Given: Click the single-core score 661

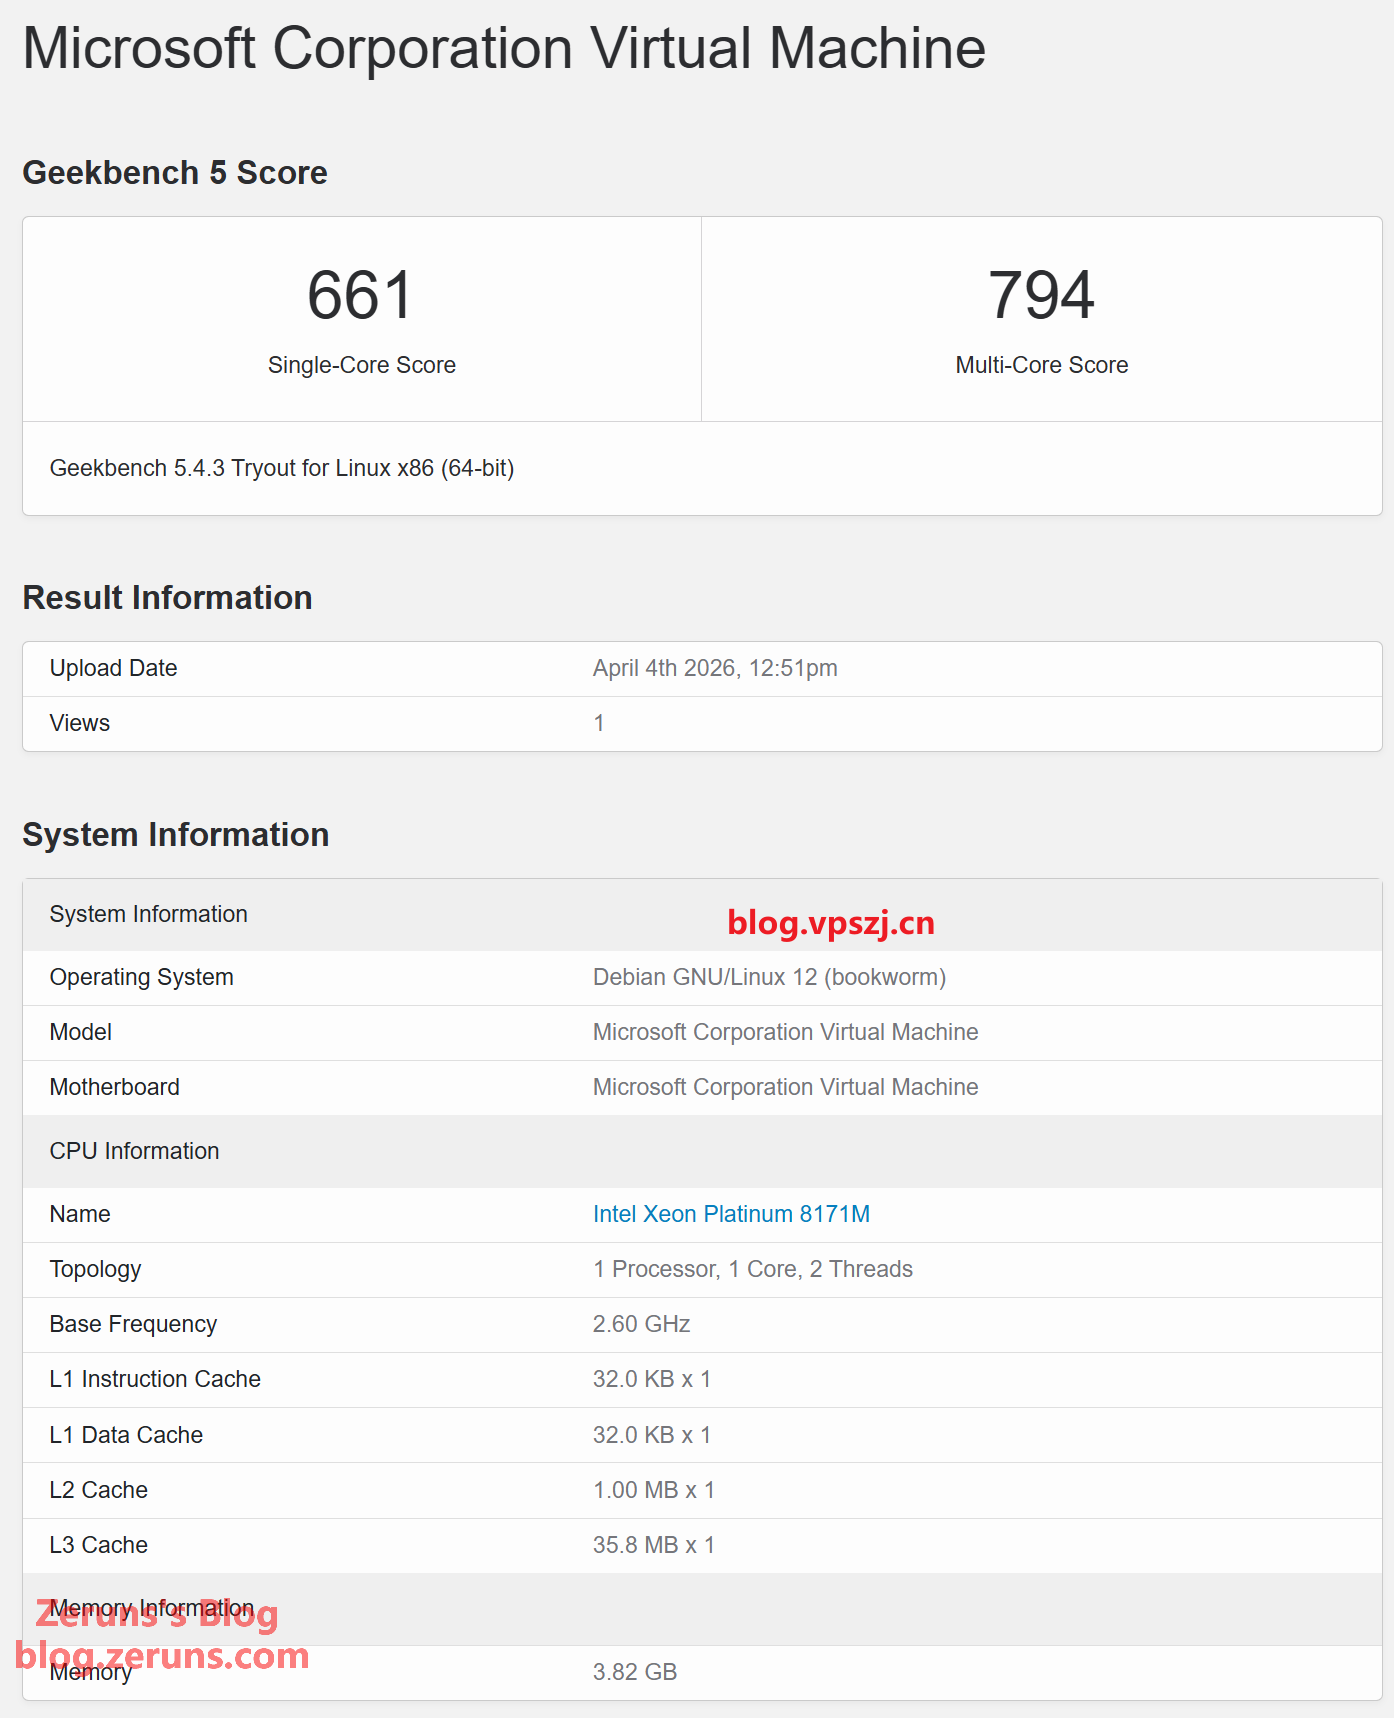Looking at the screenshot, I should pos(360,296).
